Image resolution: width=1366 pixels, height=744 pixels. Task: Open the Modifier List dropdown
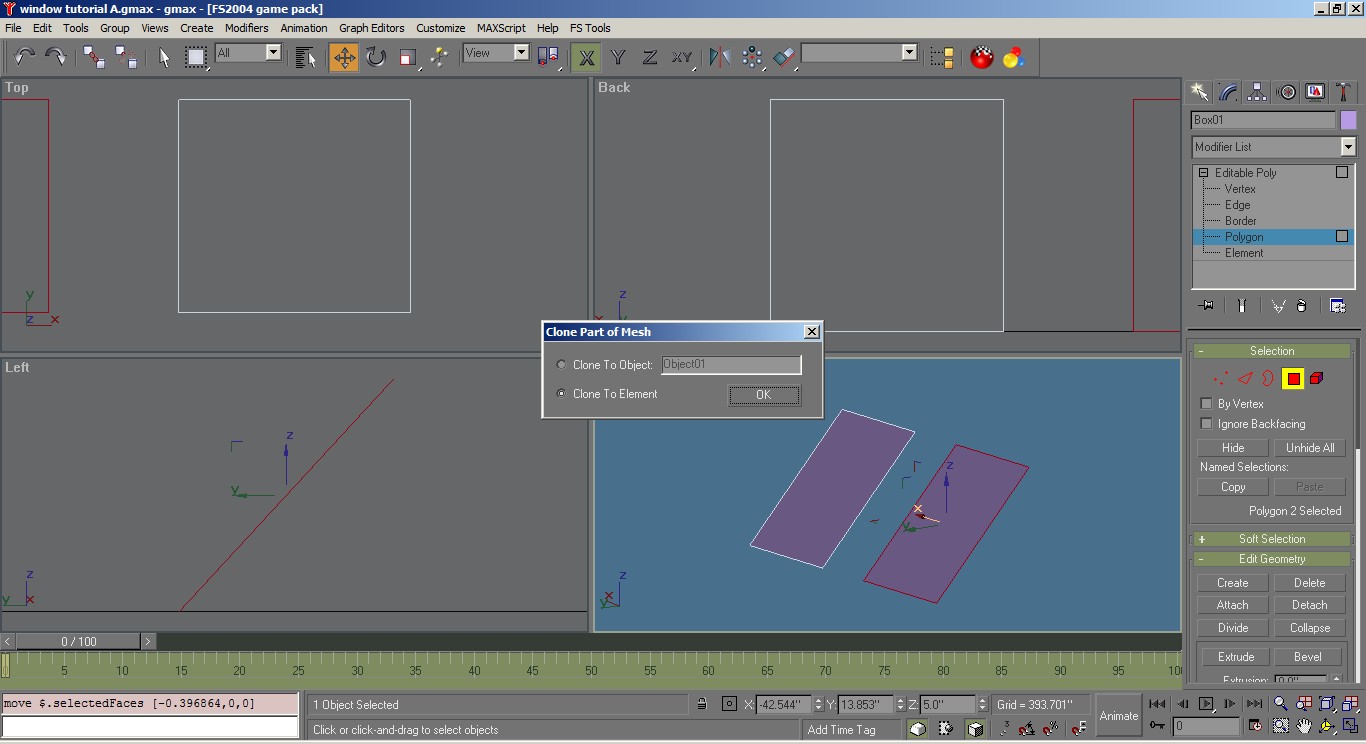click(x=1347, y=147)
